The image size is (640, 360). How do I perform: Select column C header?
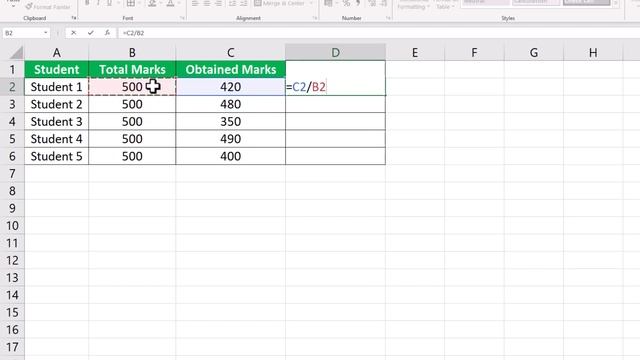231,53
